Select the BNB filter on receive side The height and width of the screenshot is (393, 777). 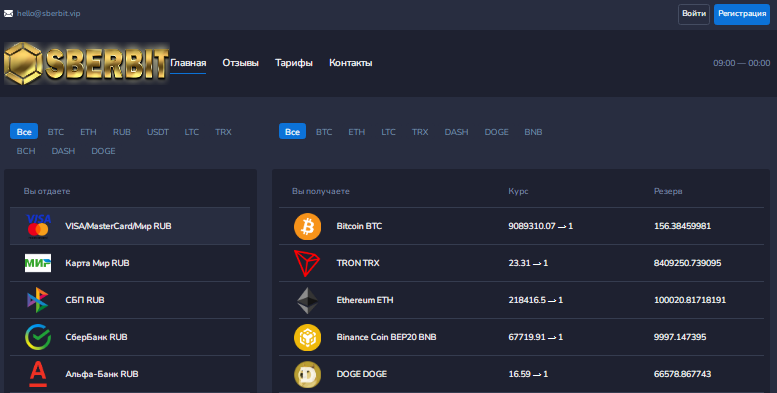point(533,132)
